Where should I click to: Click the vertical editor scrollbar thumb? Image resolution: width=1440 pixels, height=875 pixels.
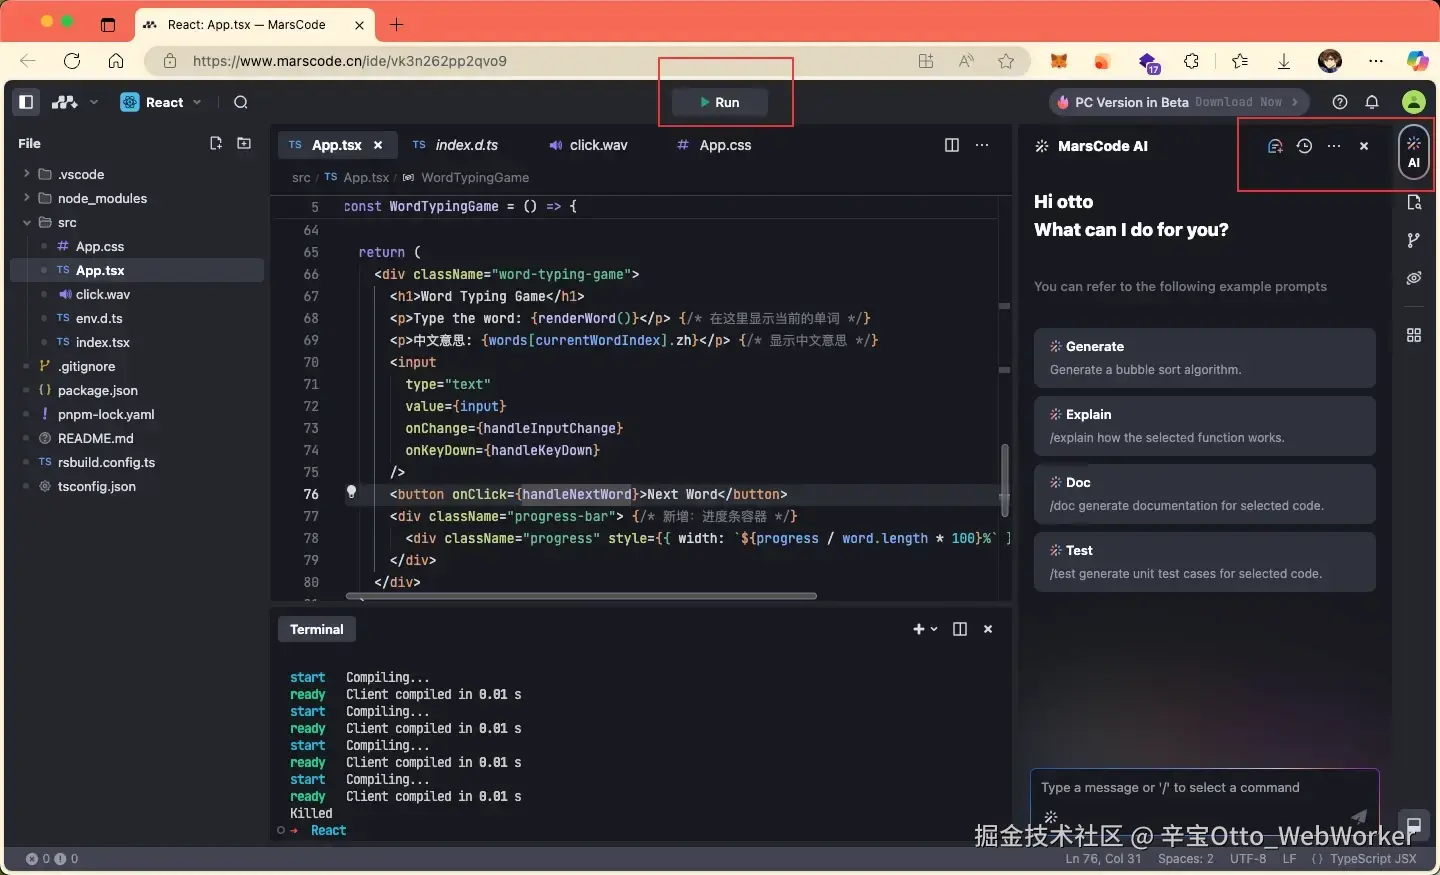click(x=1004, y=480)
